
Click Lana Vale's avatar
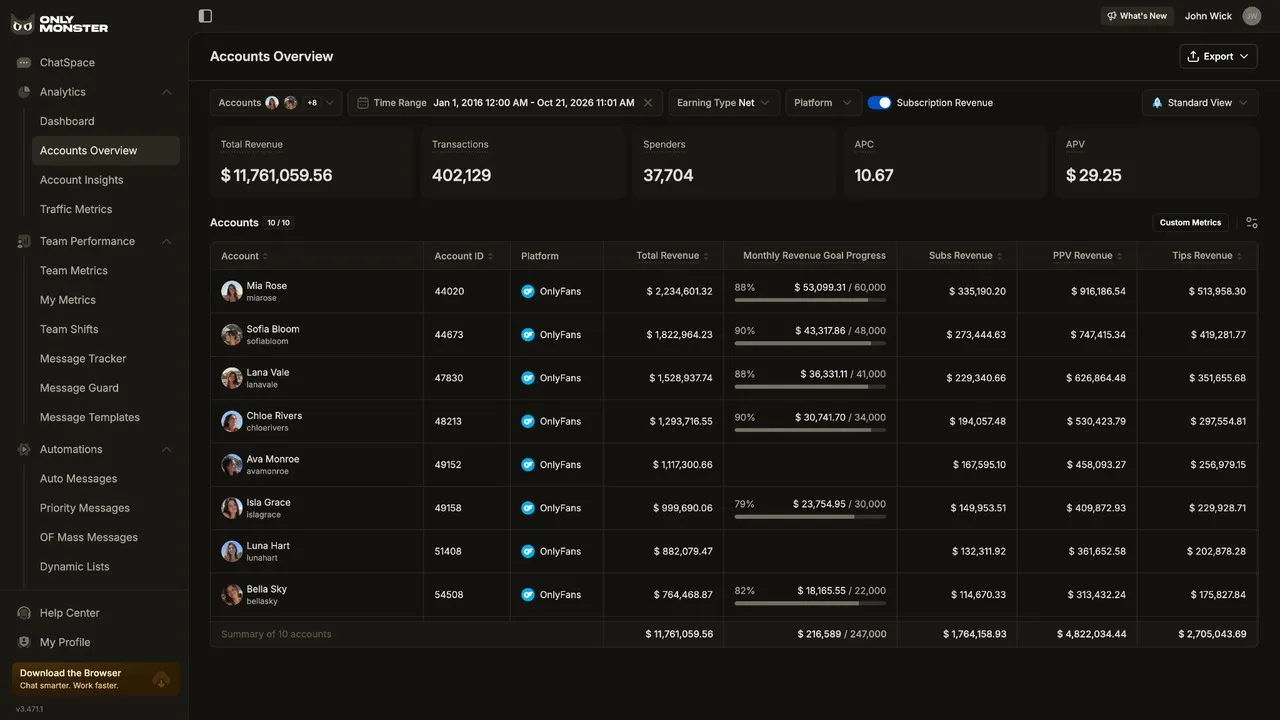pos(232,378)
